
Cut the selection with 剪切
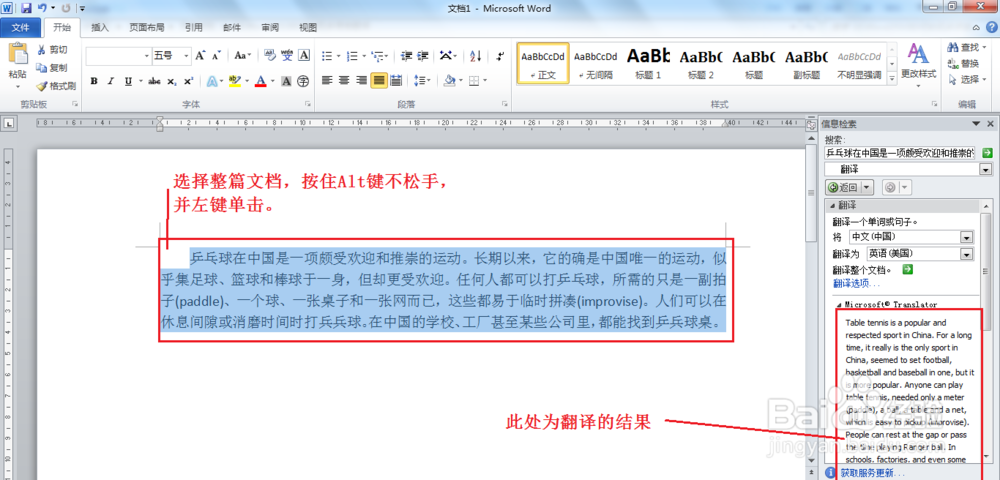(52, 50)
